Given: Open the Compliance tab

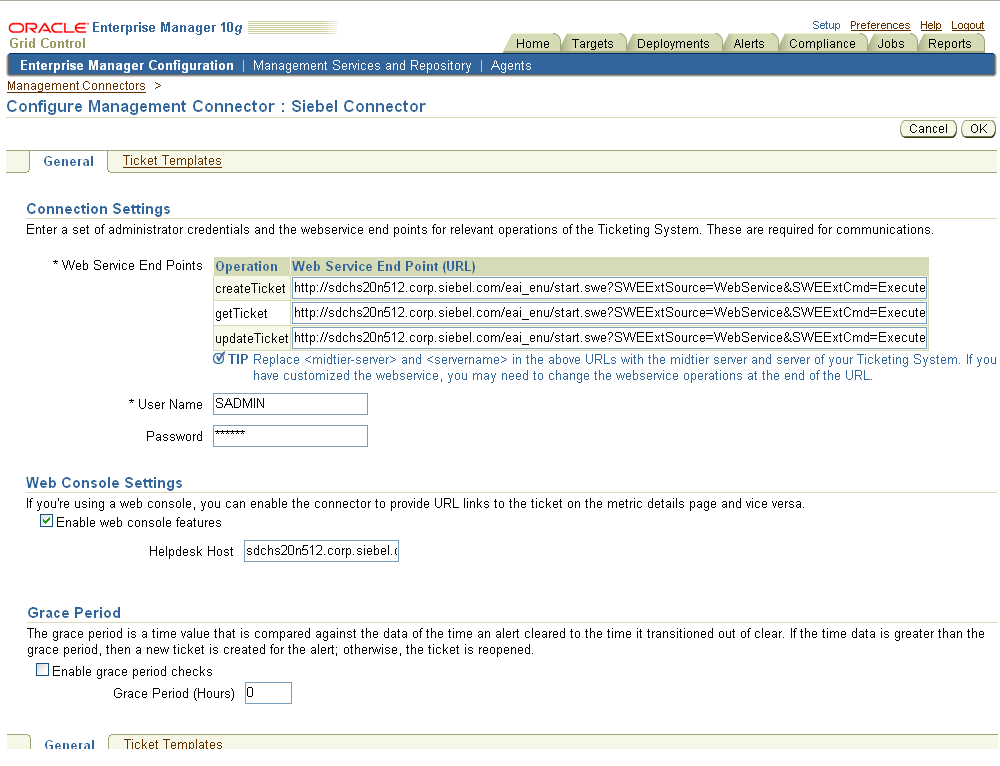Looking at the screenshot, I should pyautogui.click(x=822, y=43).
